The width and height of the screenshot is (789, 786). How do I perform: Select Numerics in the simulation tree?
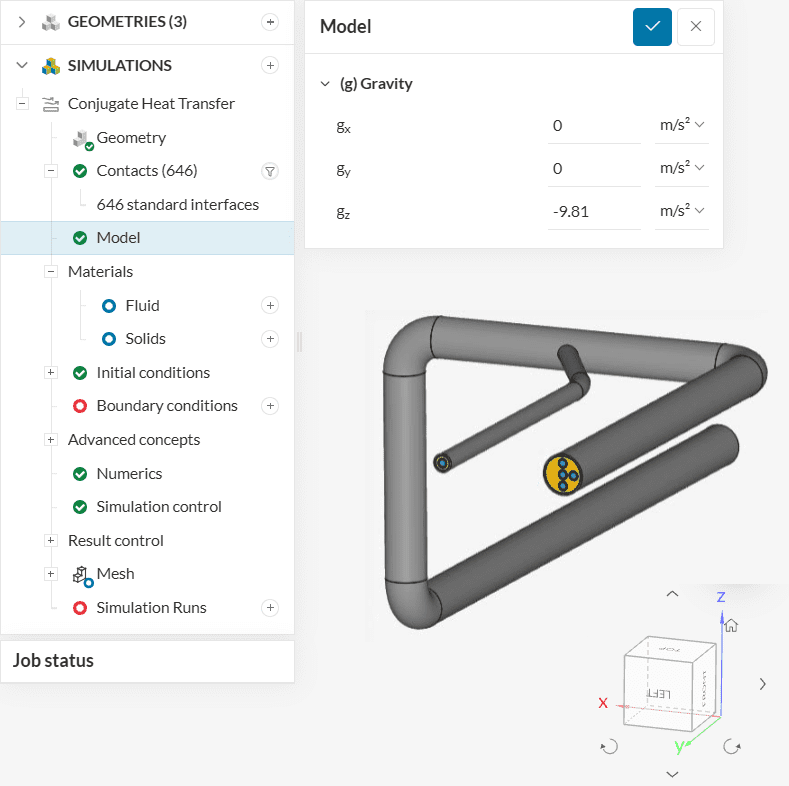click(129, 474)
